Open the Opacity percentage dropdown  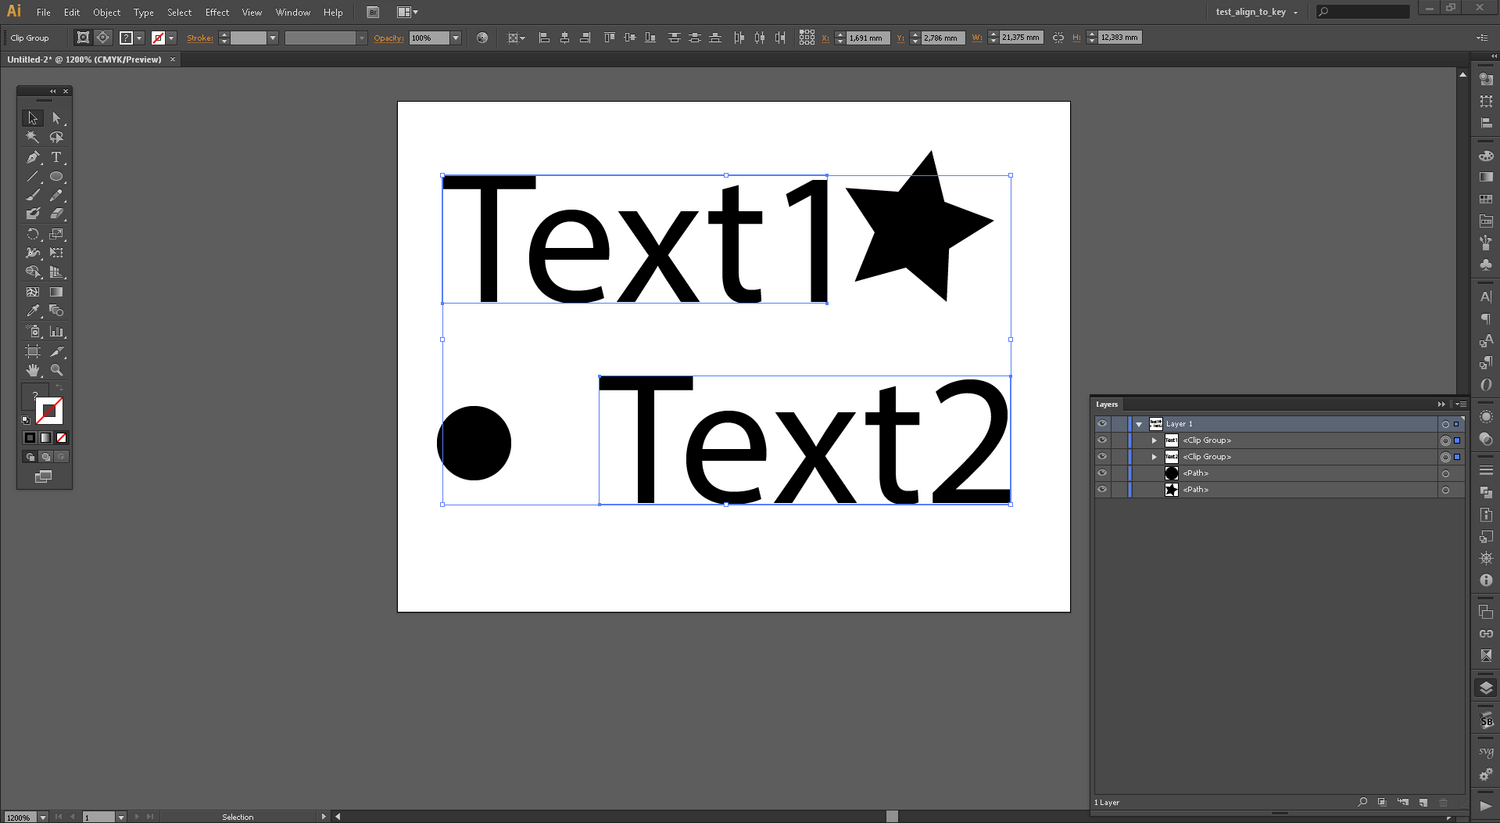click(x=455, y=38)
